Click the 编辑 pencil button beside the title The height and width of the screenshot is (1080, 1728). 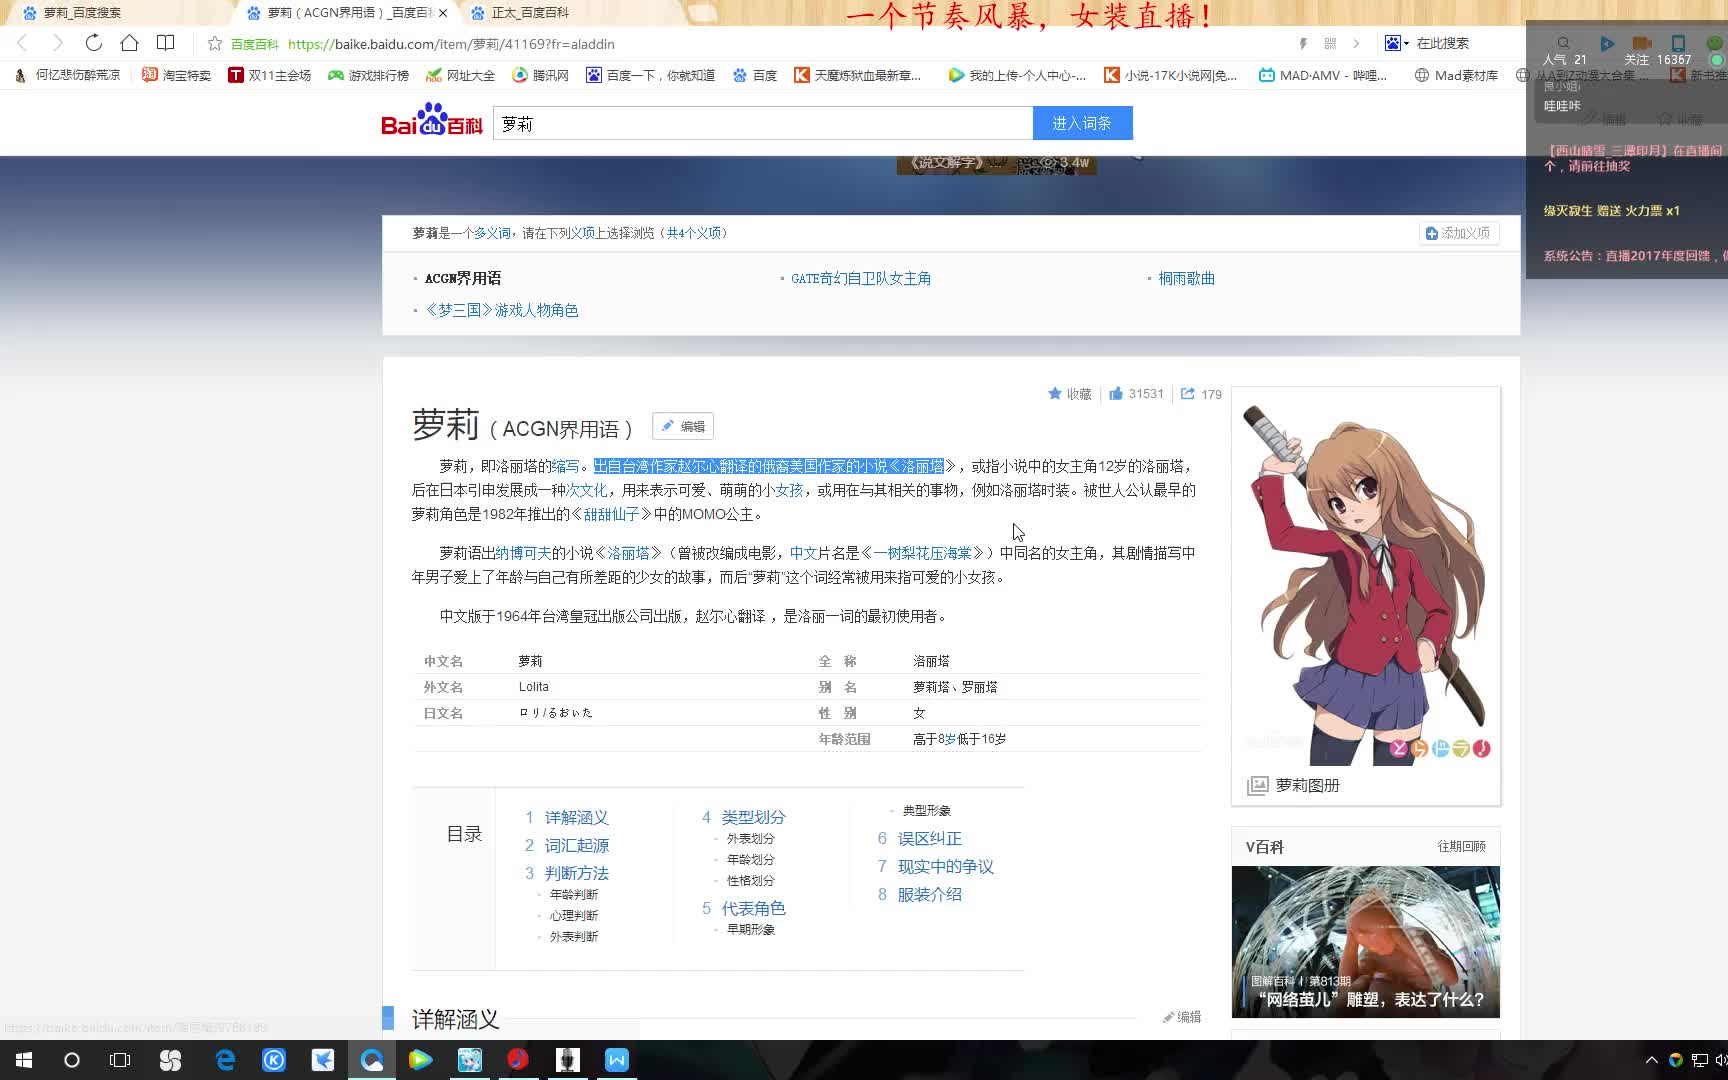point(683,426)
